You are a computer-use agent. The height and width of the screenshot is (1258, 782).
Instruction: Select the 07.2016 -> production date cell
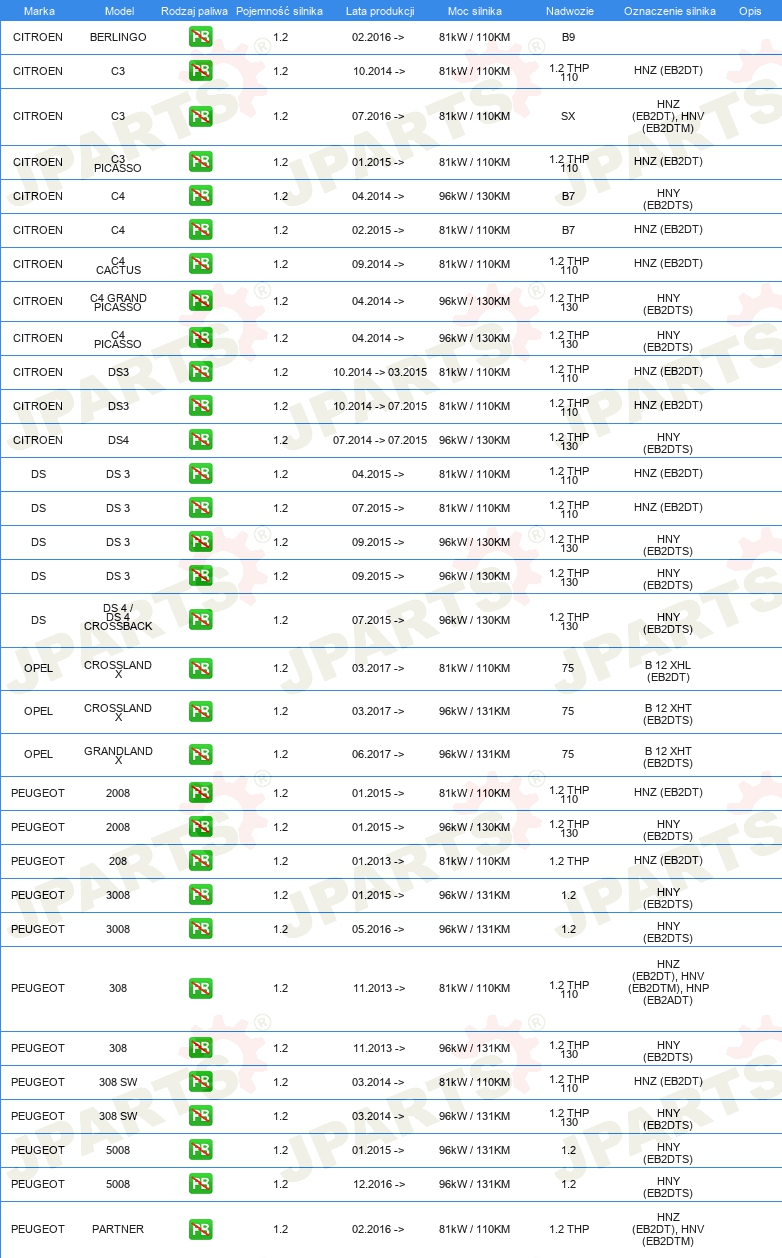[378, 116]
